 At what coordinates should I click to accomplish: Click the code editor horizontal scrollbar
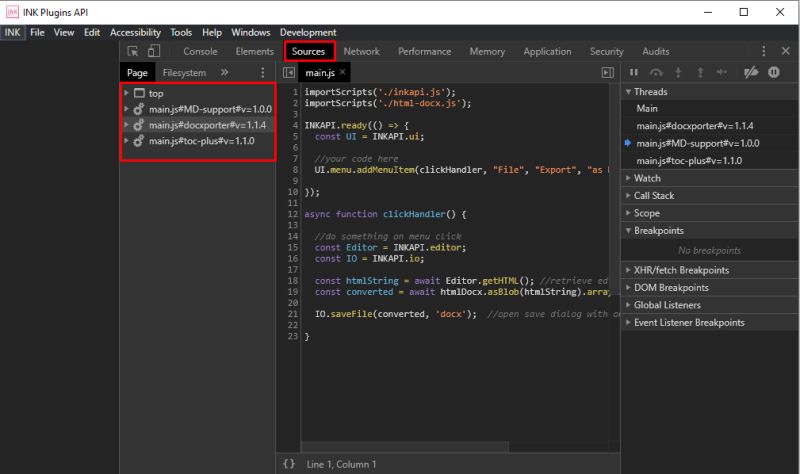pyautogui.click(x=406, y=447)
